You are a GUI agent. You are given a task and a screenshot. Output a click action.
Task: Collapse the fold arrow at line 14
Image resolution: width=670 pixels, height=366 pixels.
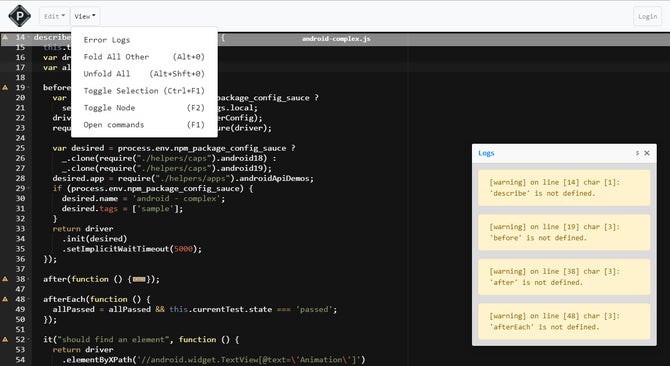[x=28, y=38]
